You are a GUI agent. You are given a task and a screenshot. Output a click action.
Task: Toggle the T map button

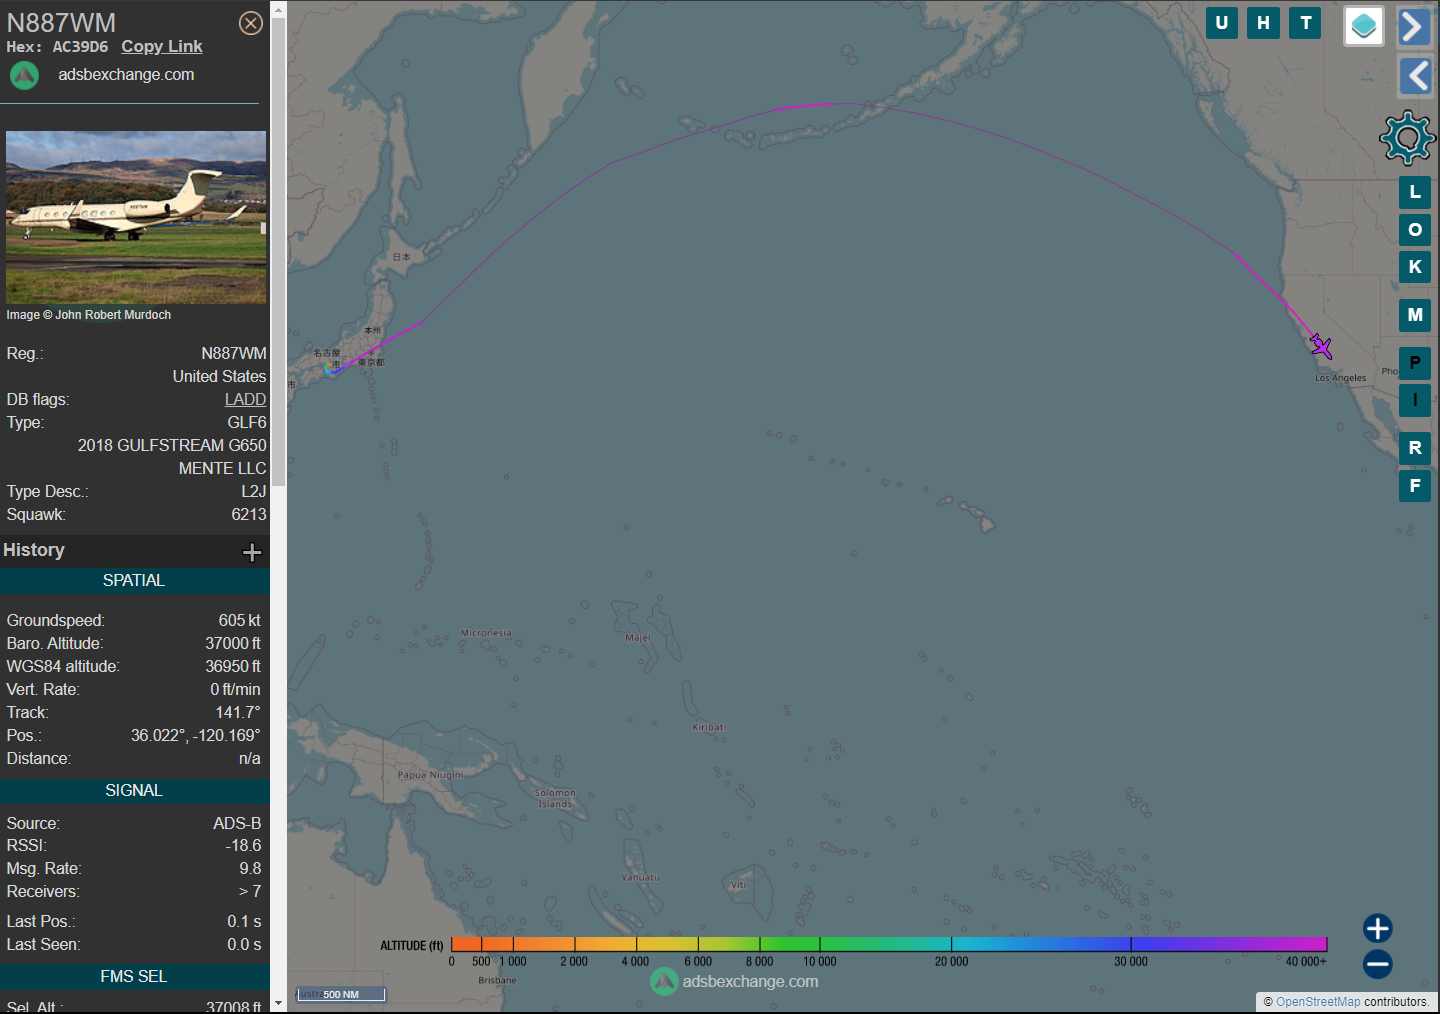[1306, 23]
